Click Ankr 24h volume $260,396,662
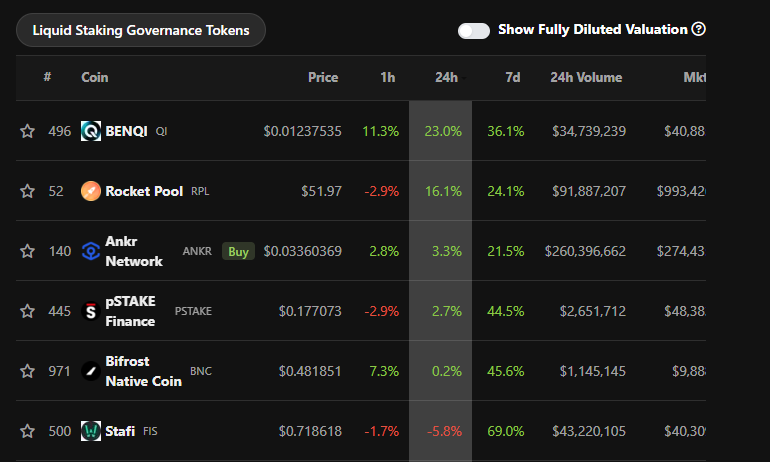The height and width of the screenshot is (462, 770). [585, 251]
